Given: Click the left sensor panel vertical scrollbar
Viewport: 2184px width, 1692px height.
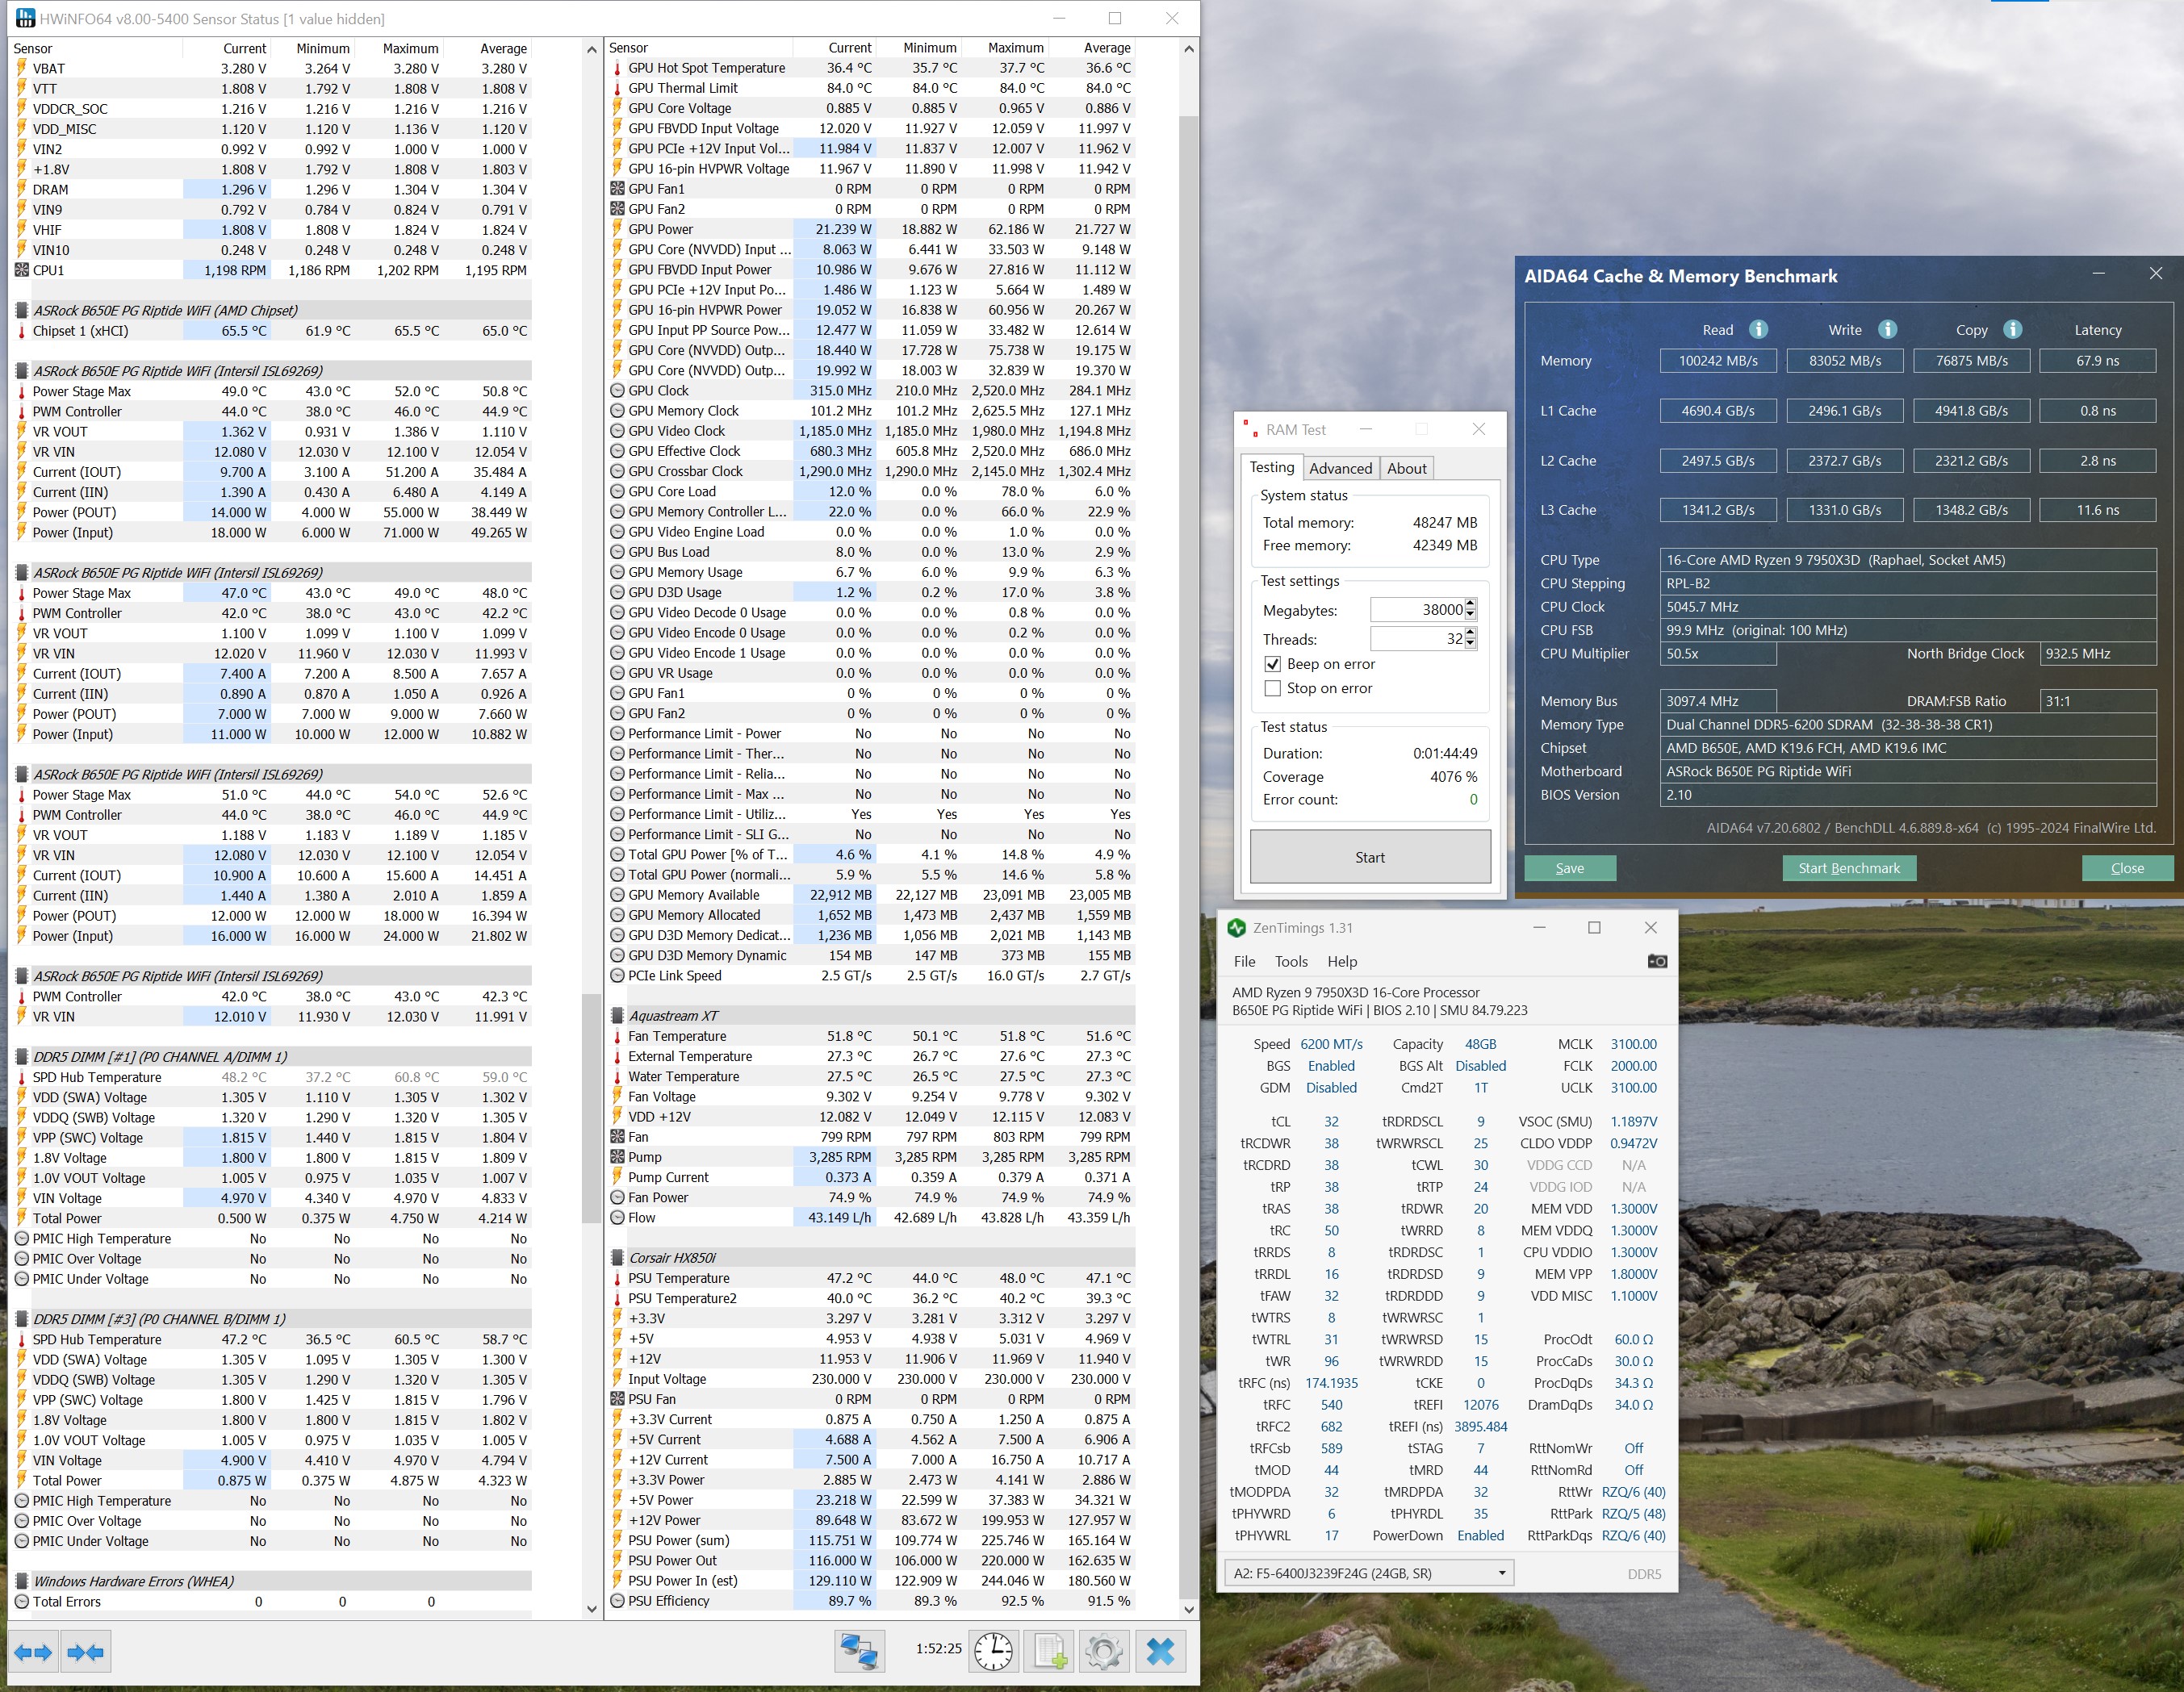Looking at the screenshot, I should 591,1108.
